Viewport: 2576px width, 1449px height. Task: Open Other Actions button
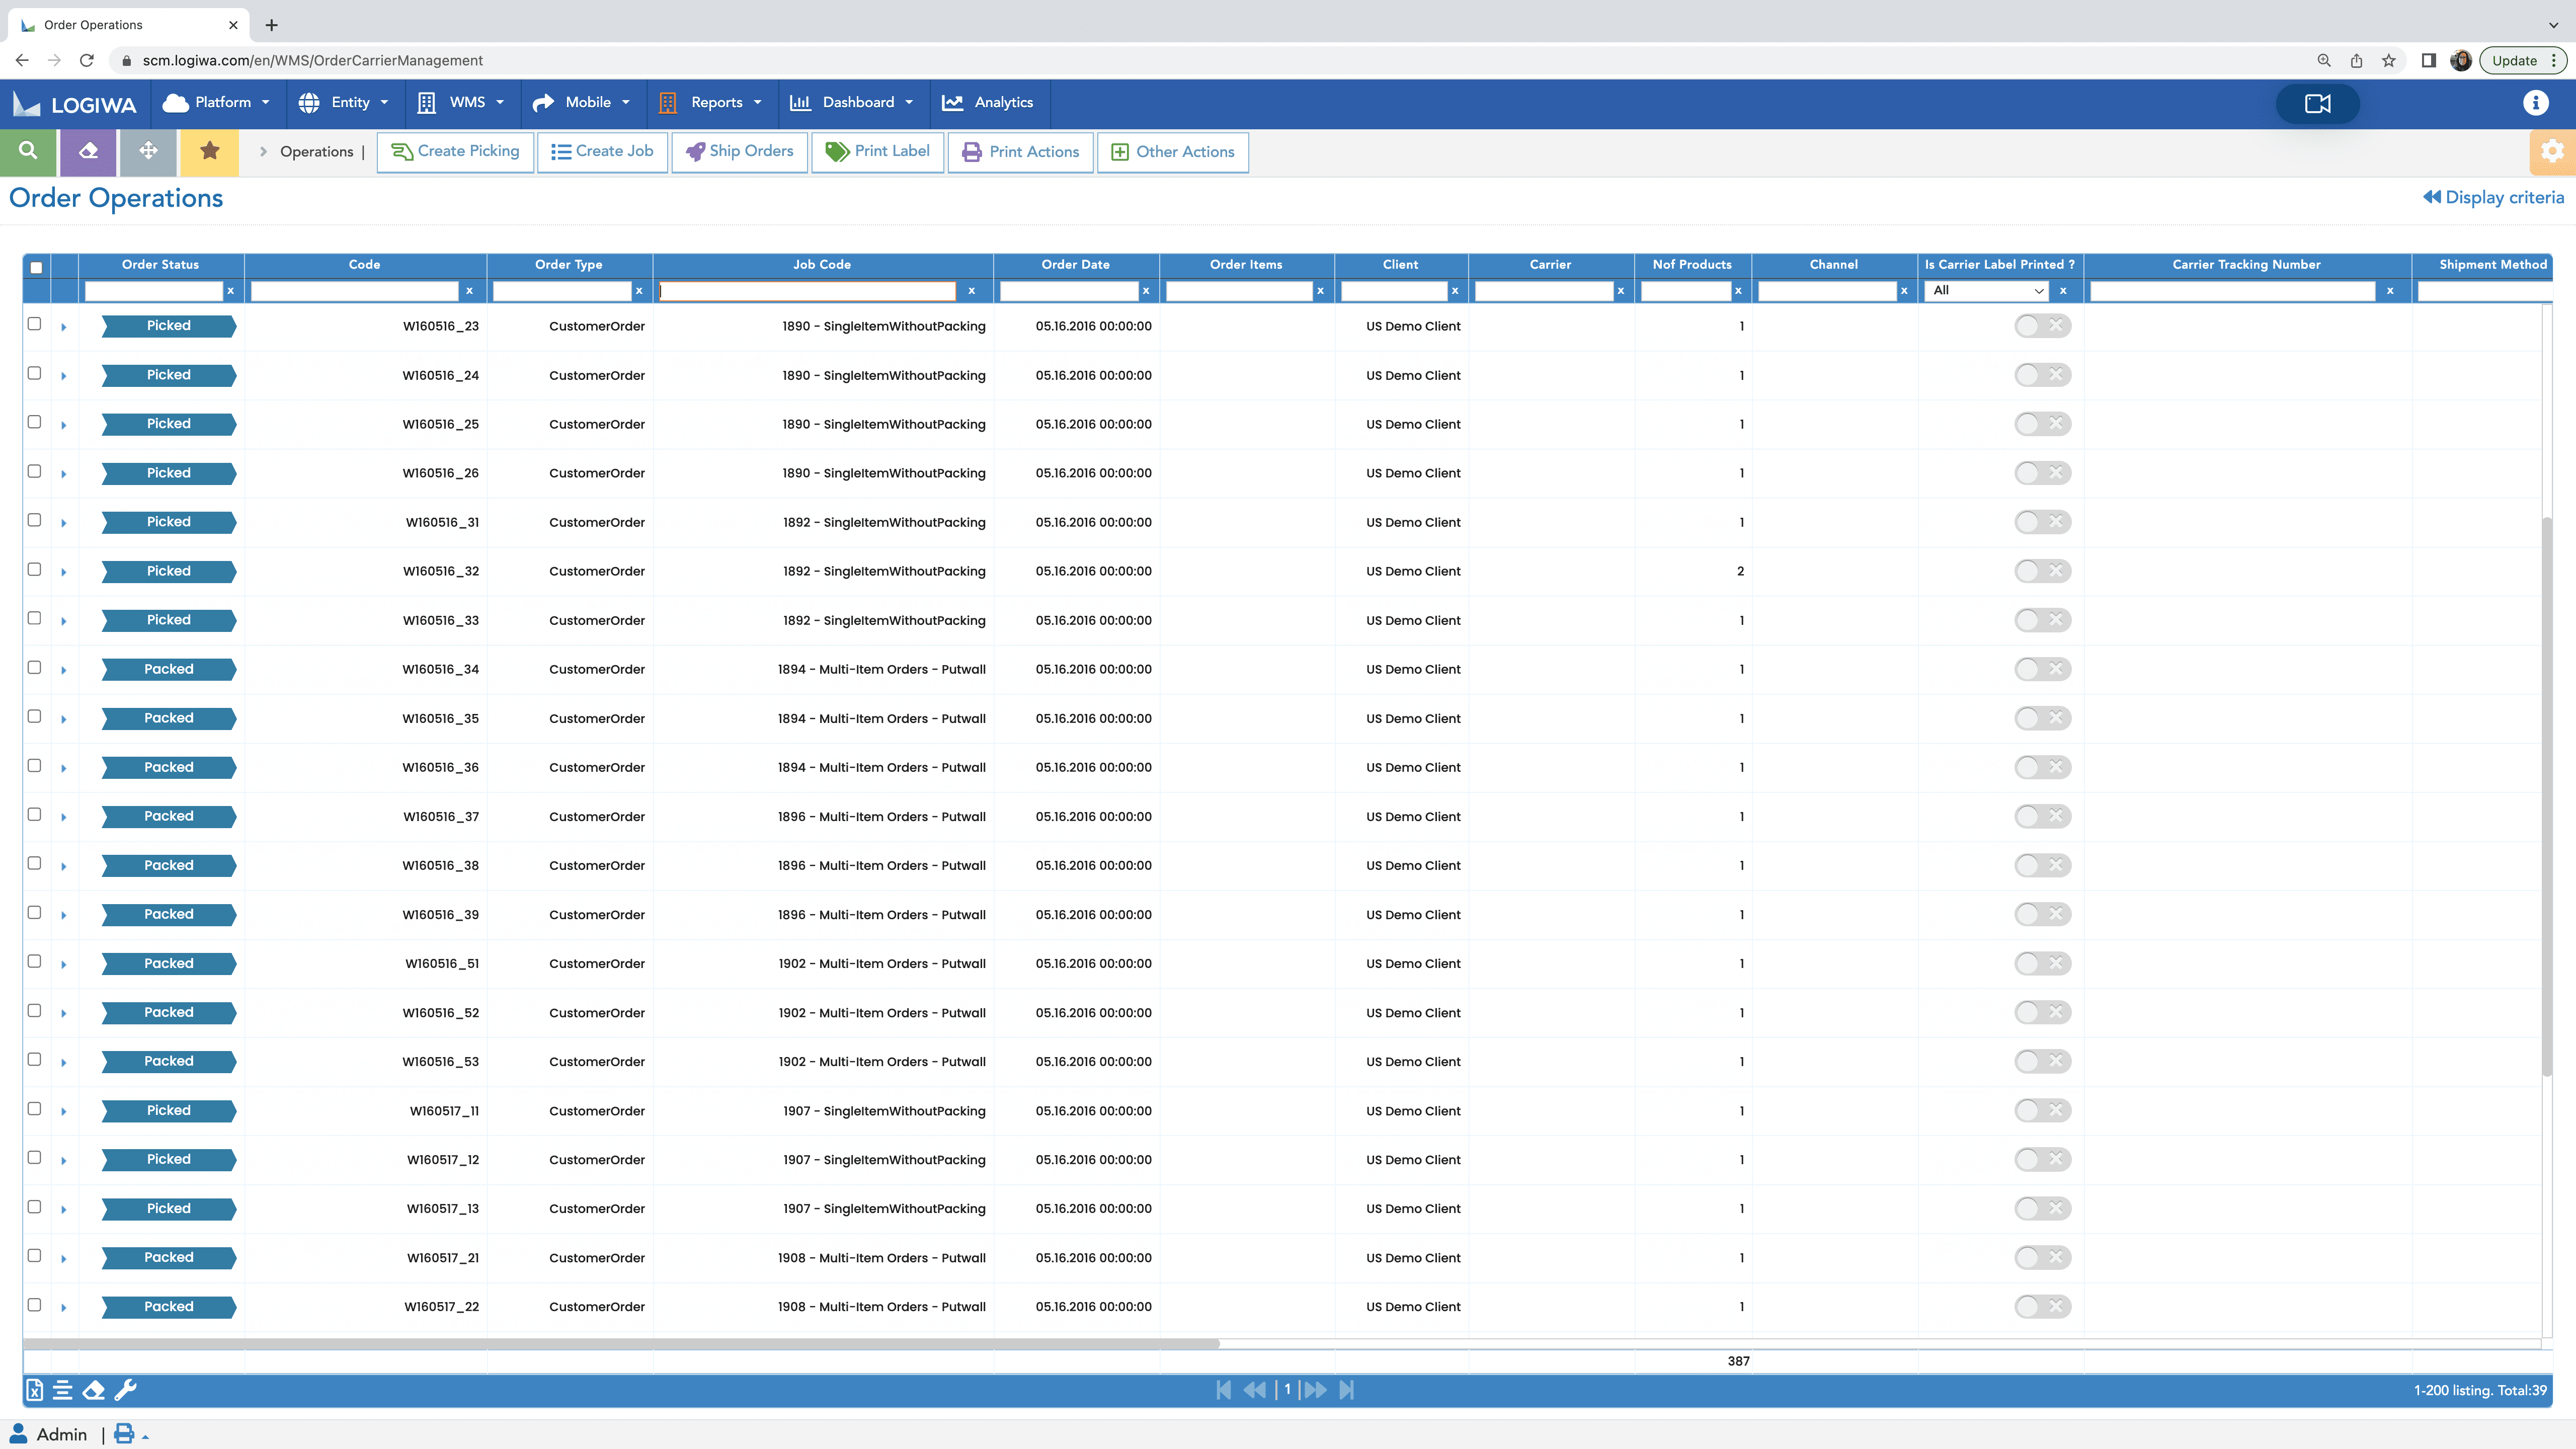1172,152
